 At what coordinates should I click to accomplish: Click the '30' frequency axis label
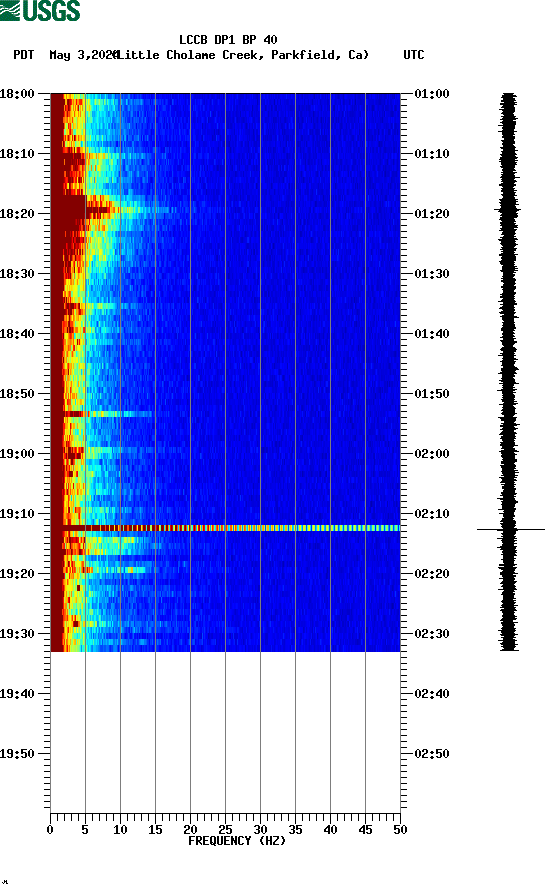click(x=260, y=830)
